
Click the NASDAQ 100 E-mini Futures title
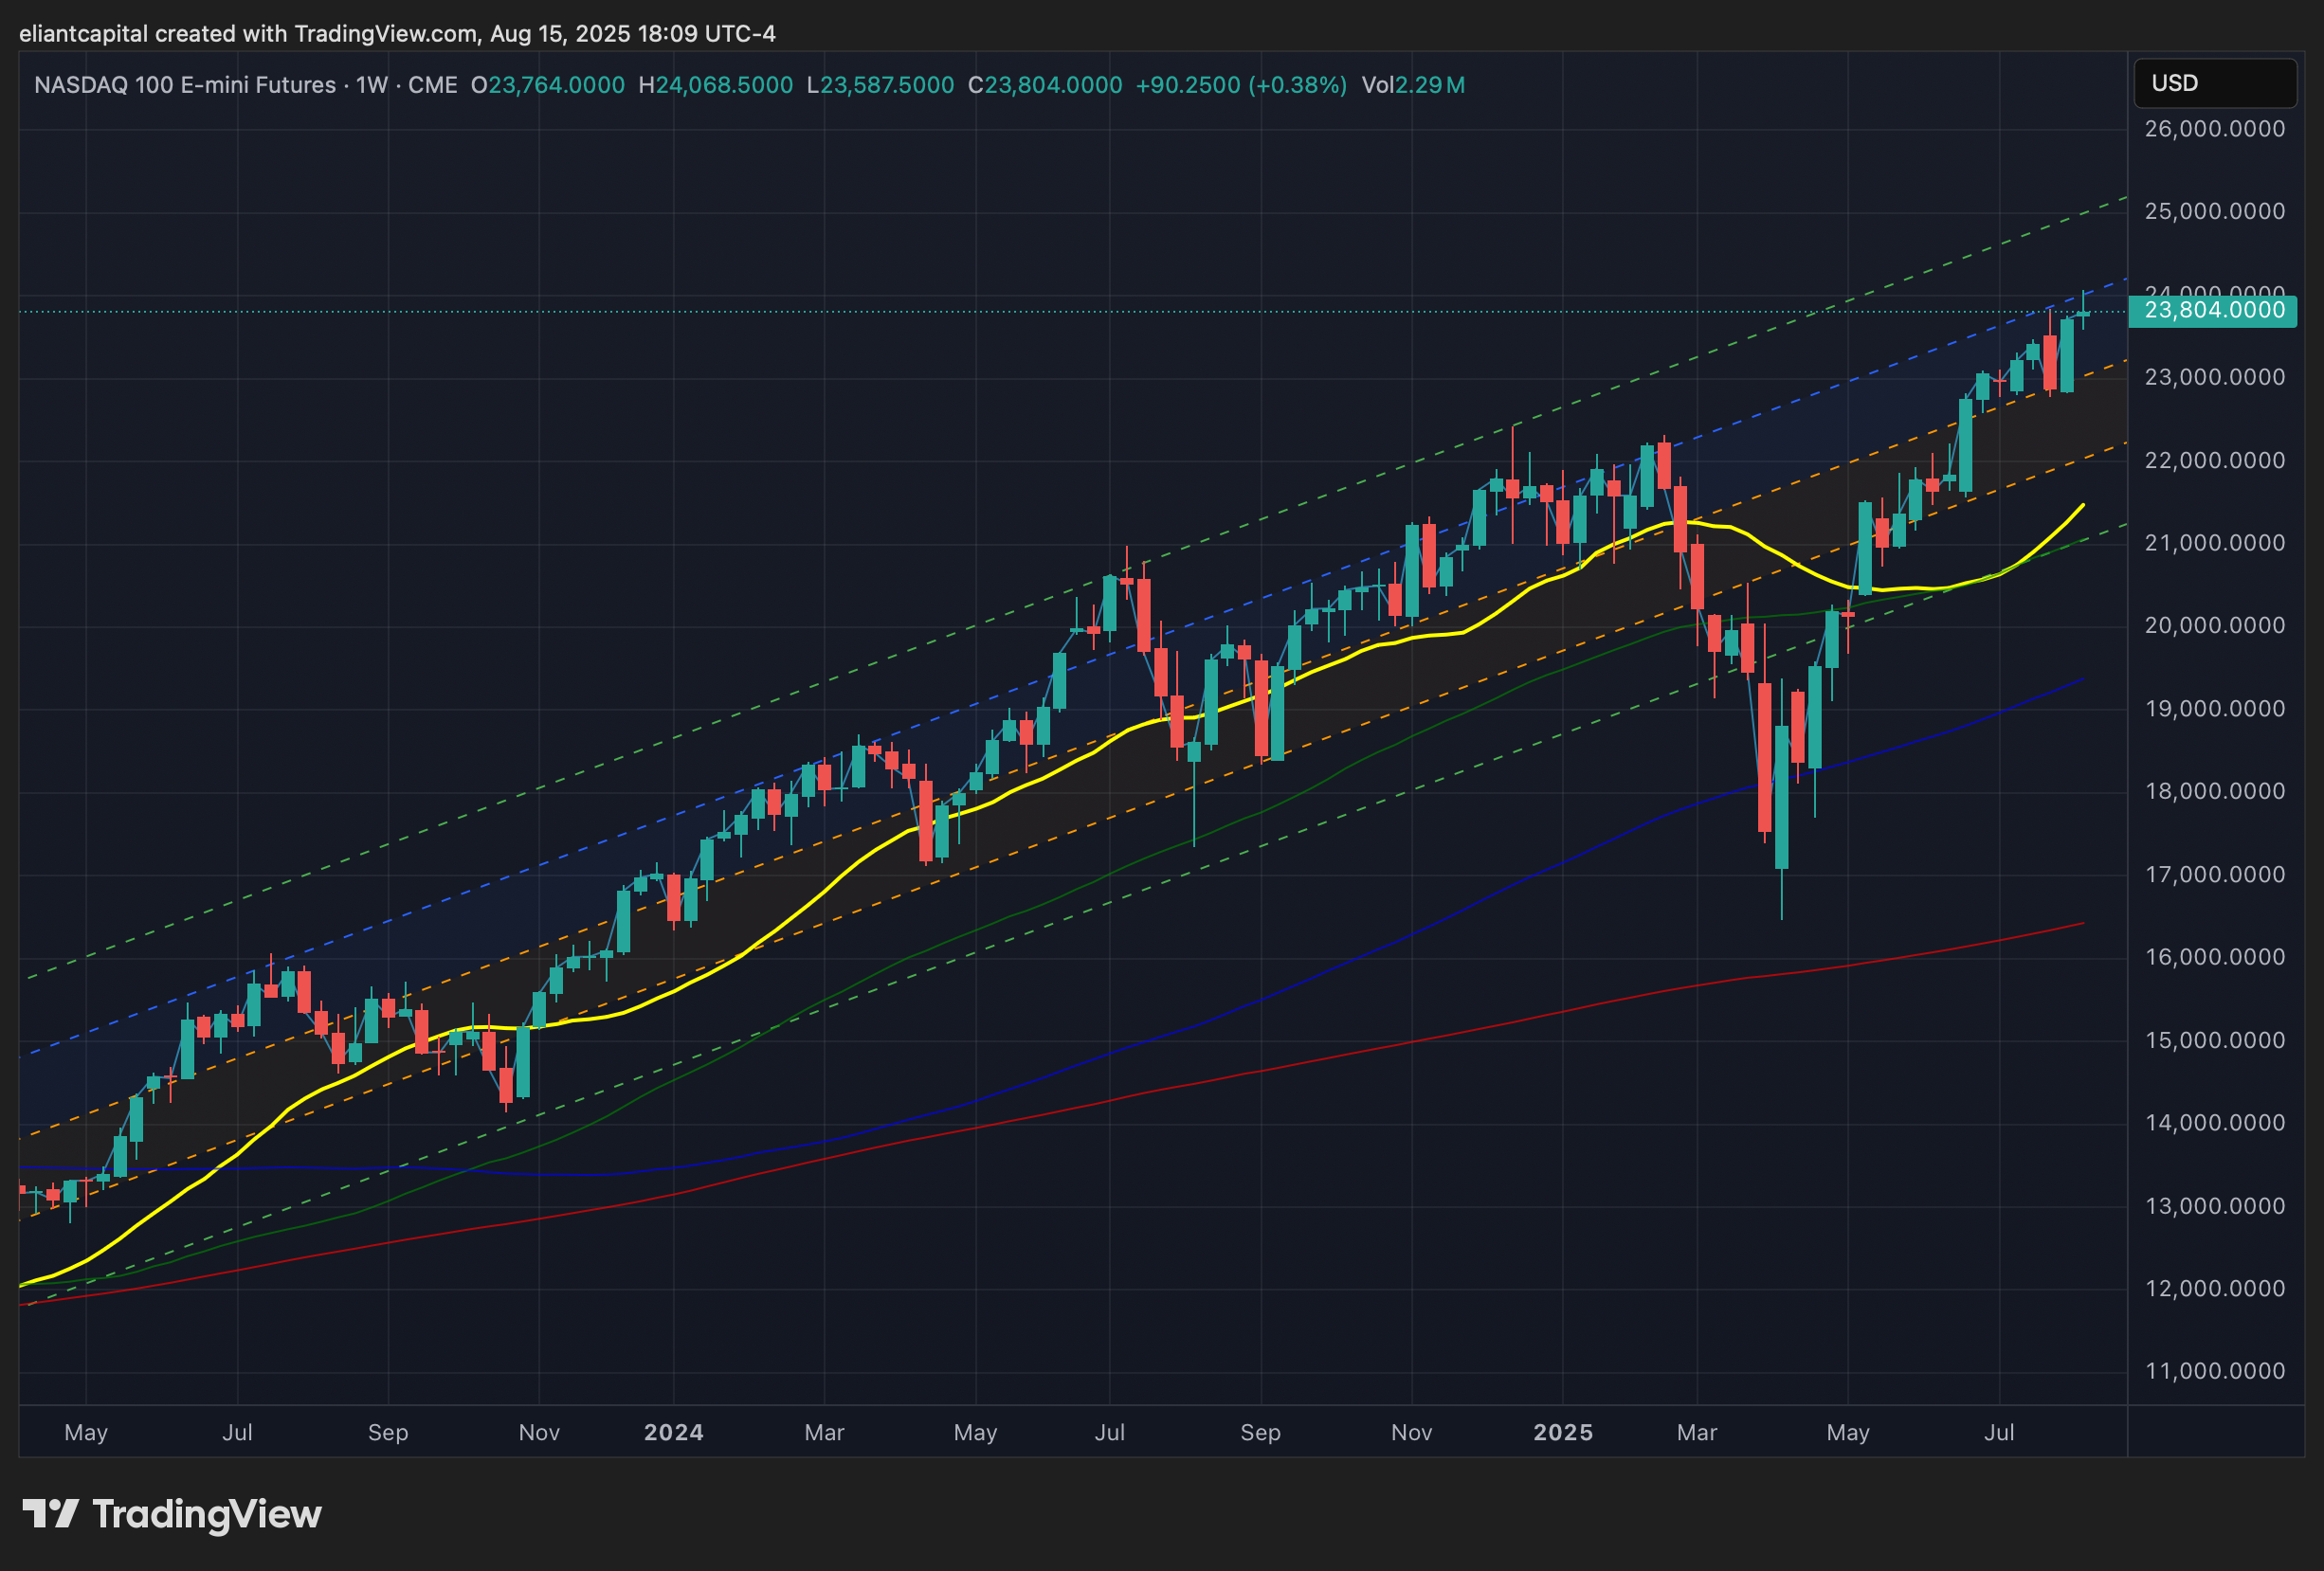click(x=185, y=85)
